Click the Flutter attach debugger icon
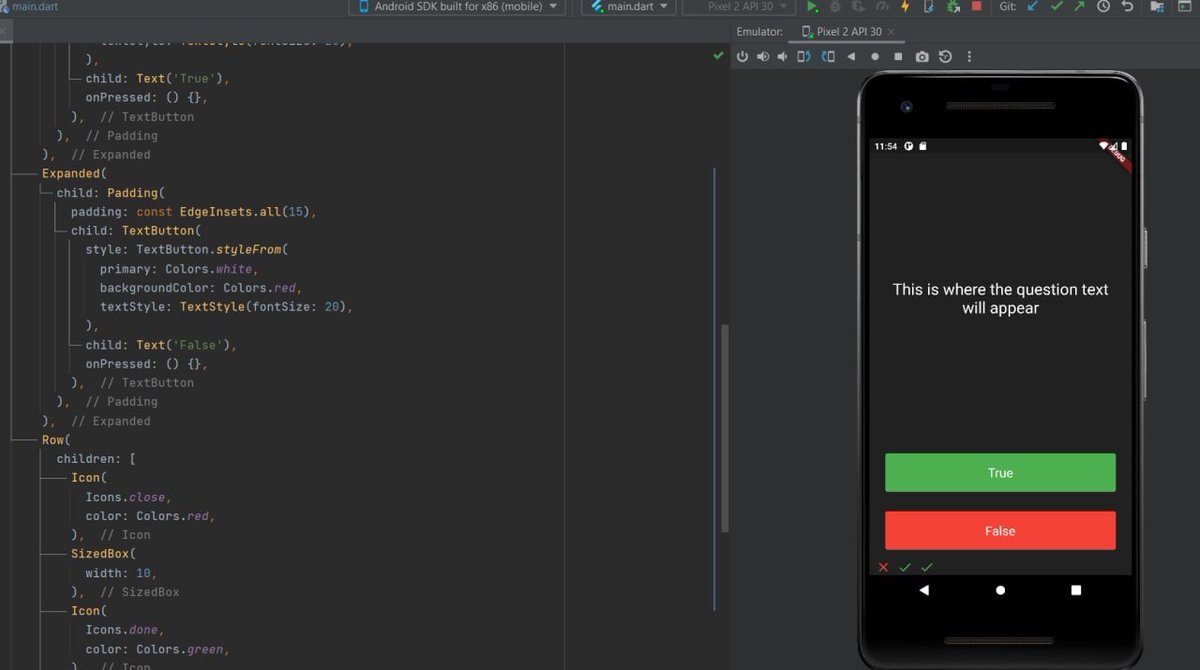The image size is (1200, 670). (929, 6)
